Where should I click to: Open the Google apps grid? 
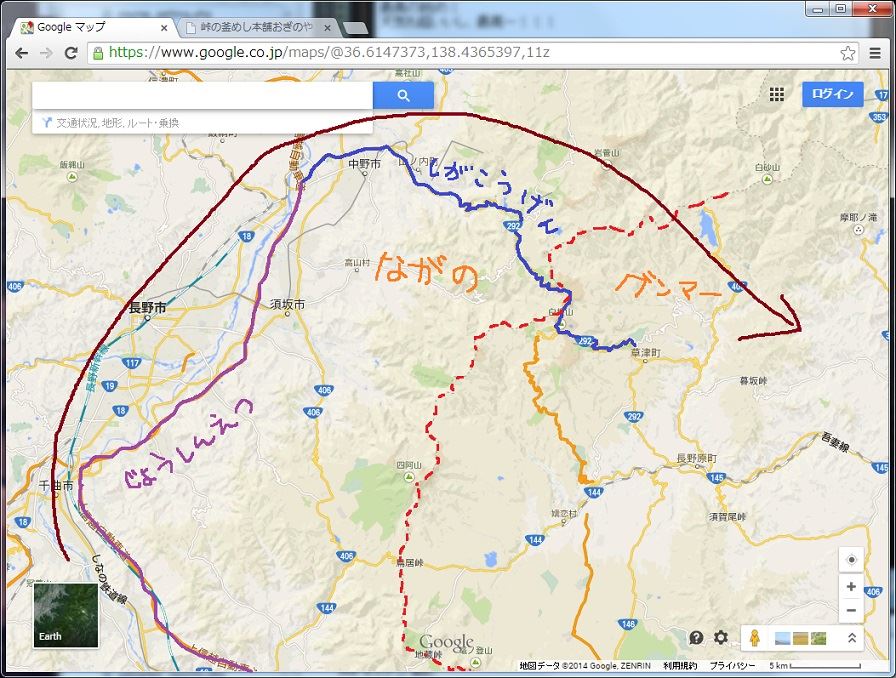[776, 94]
